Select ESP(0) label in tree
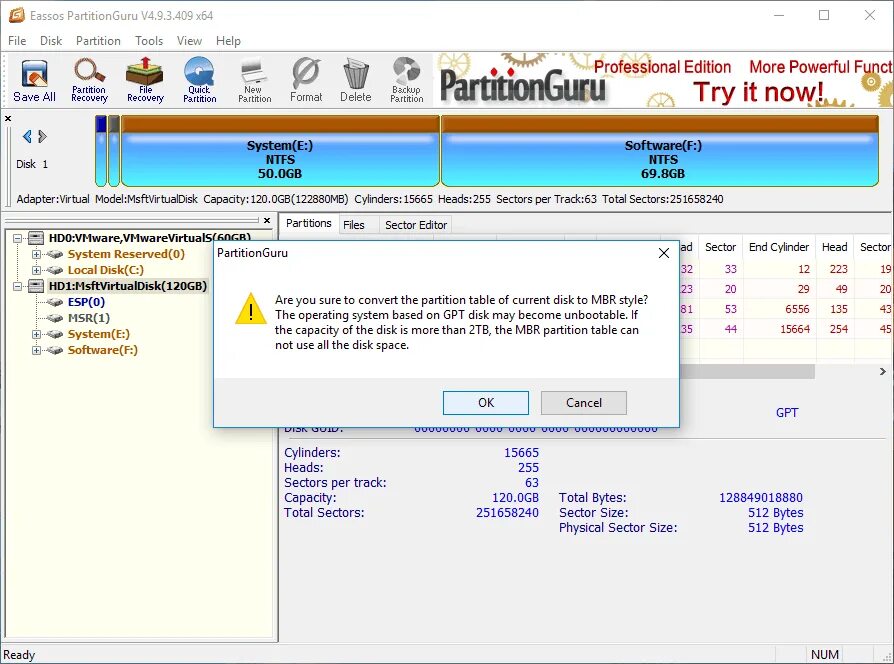The width and height of the screenshot is (894, 664). click(86, 302)
